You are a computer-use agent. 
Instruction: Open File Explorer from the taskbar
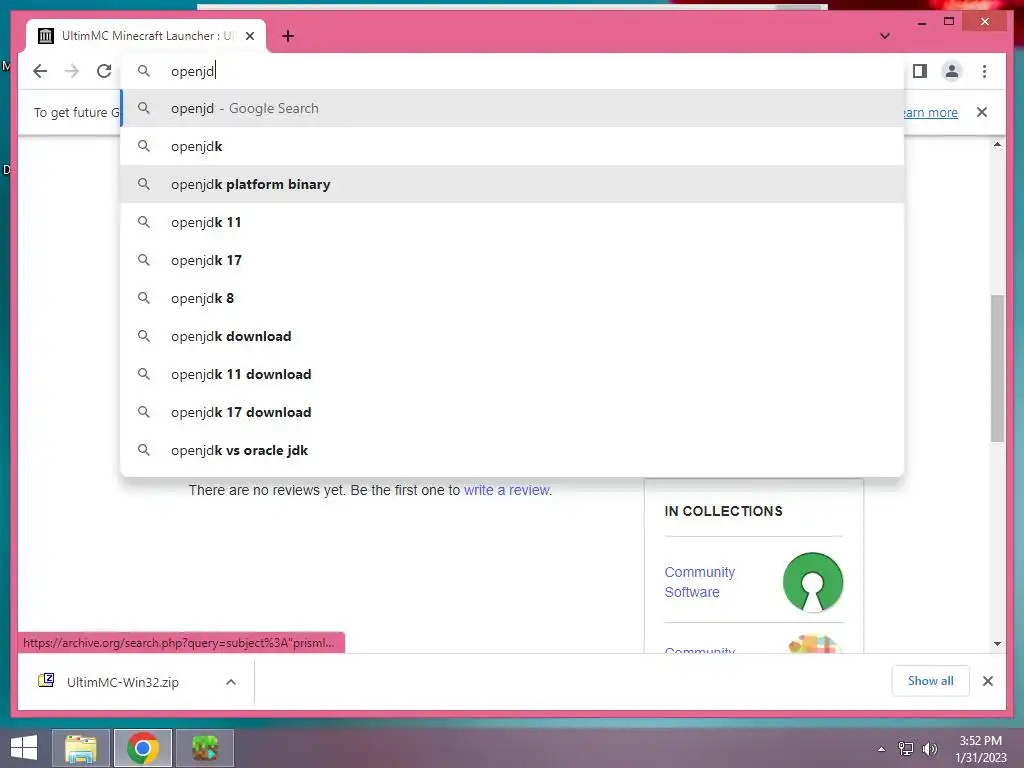(x=80, y=748)
